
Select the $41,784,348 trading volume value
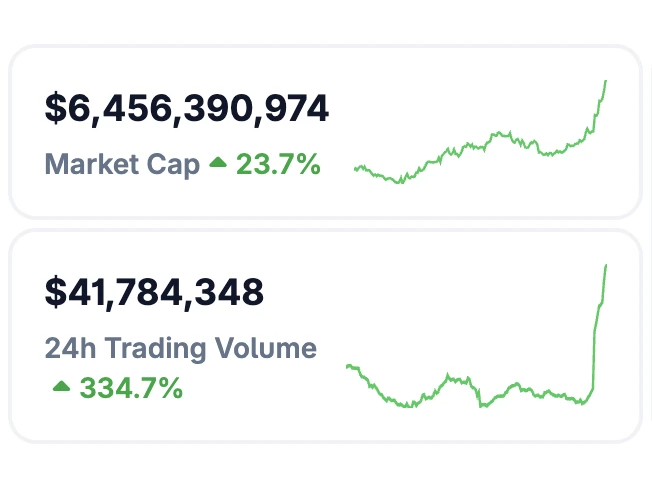154,292
